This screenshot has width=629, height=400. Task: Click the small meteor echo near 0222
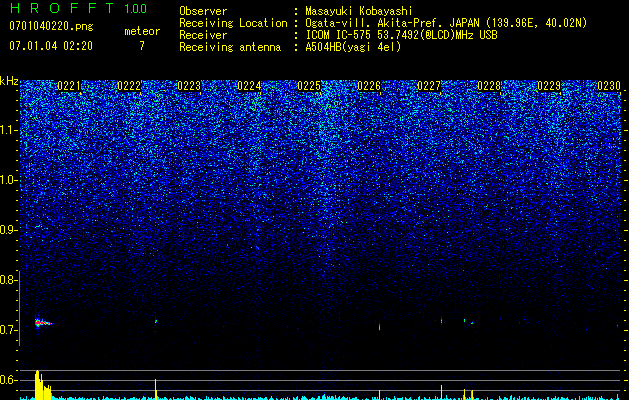click(156, 321)
